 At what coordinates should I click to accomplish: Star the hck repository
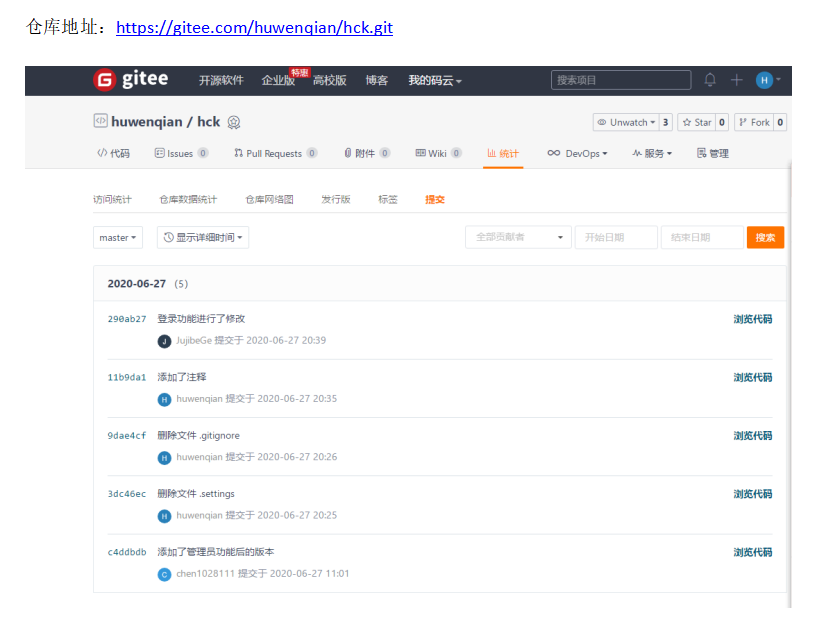coord(696,122)
